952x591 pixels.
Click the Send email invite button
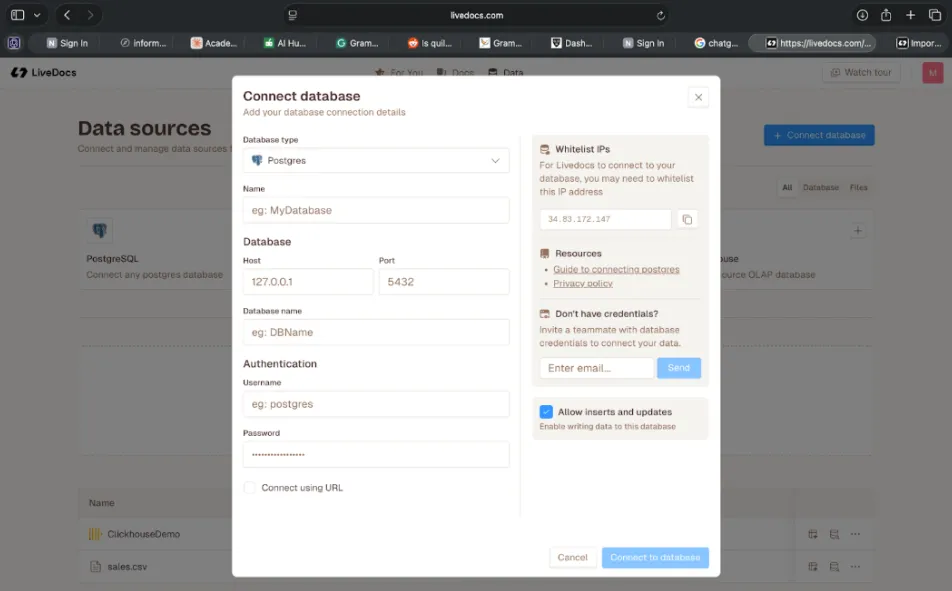coord(679,367)
